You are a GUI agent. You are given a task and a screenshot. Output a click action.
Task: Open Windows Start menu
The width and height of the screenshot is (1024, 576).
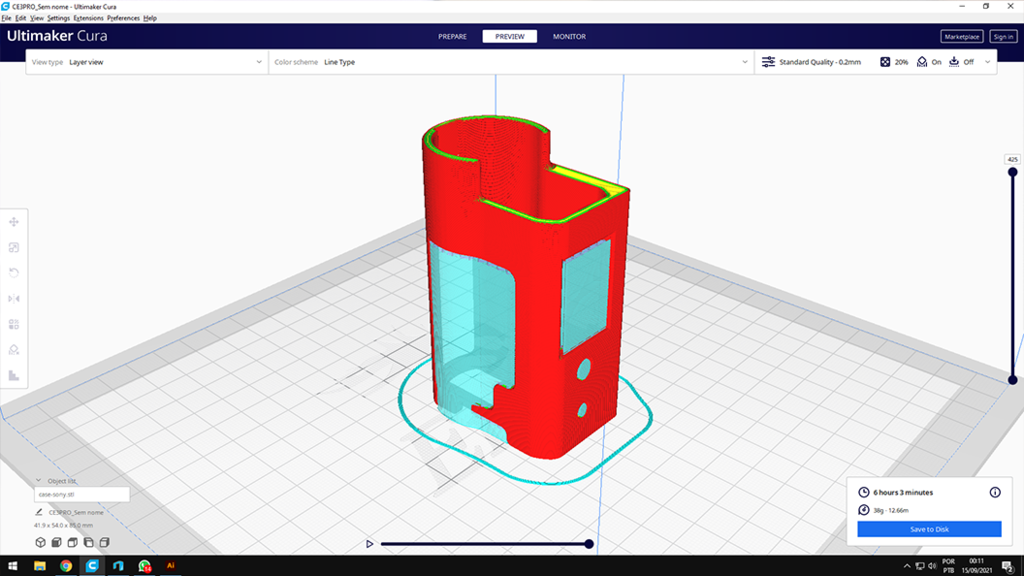pos(12,566)
